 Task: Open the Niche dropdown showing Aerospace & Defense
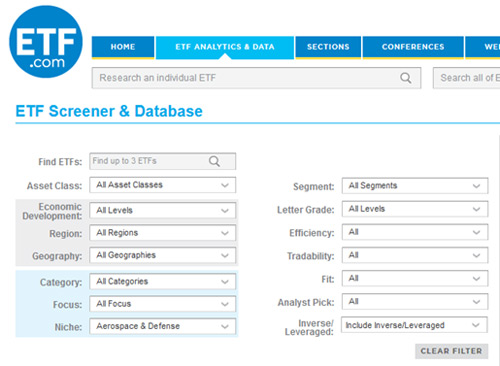click(162, 326)
